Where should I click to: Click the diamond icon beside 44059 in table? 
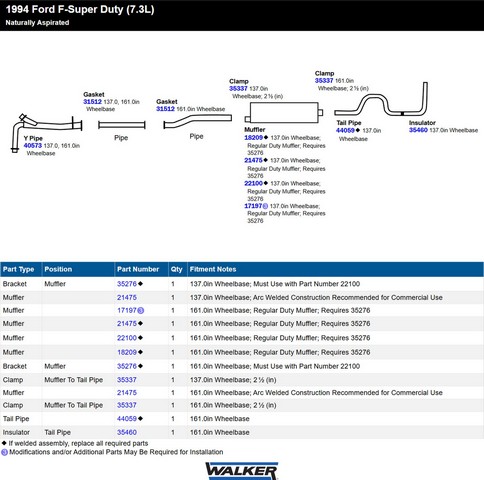coord(140,419)
